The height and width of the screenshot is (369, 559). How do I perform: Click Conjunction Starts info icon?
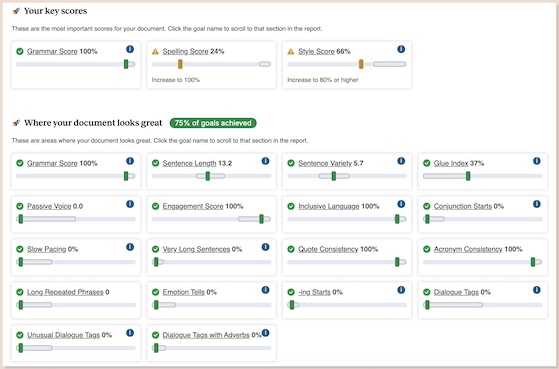coord(537,204)
